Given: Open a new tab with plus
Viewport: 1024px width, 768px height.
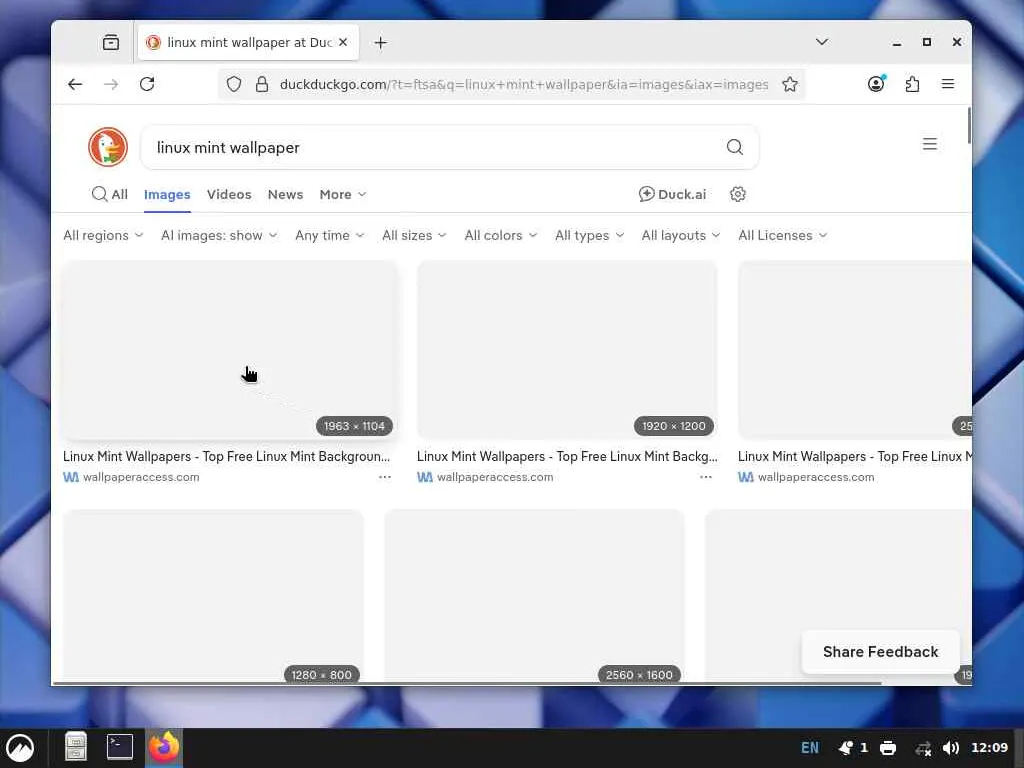Looking at the screenshot, I should [381, 42].
